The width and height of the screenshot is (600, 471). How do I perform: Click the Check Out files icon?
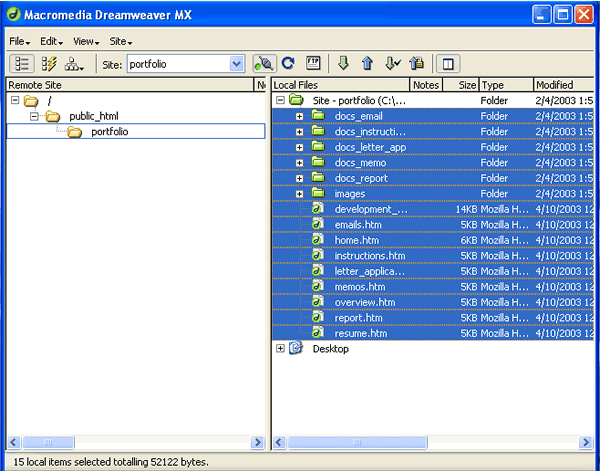(392, 63)
